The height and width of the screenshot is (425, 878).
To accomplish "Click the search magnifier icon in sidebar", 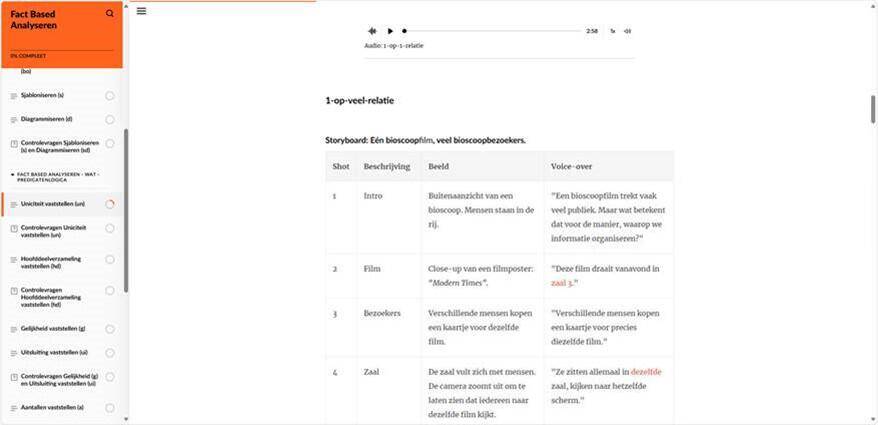I will pyautogui.click(x=110, y=14).
